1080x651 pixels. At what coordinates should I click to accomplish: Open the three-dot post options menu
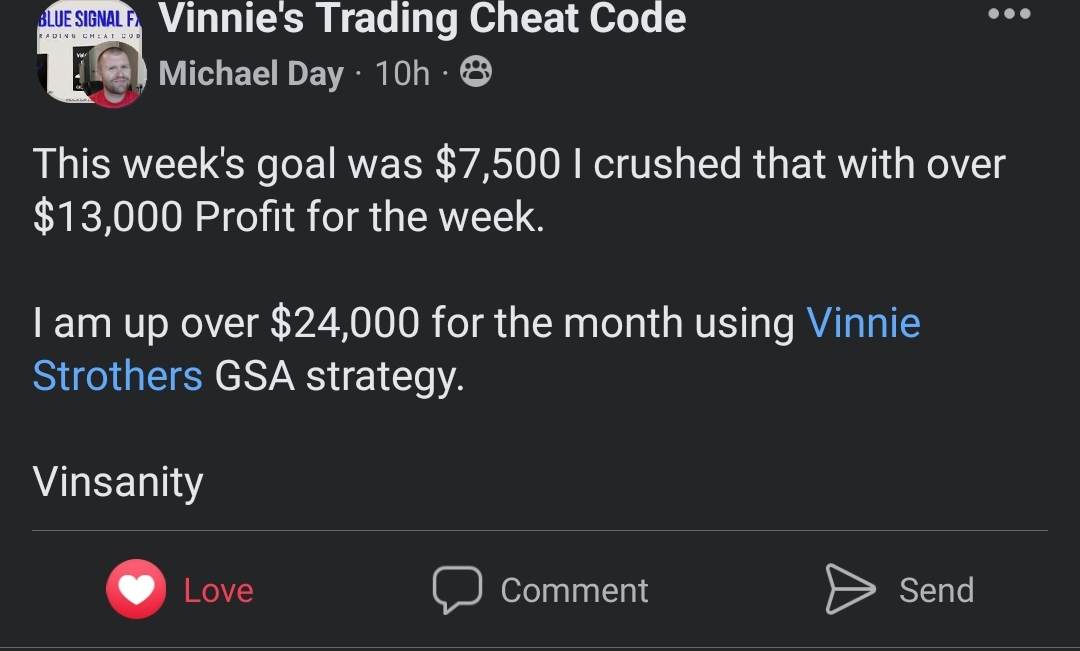1009,13
